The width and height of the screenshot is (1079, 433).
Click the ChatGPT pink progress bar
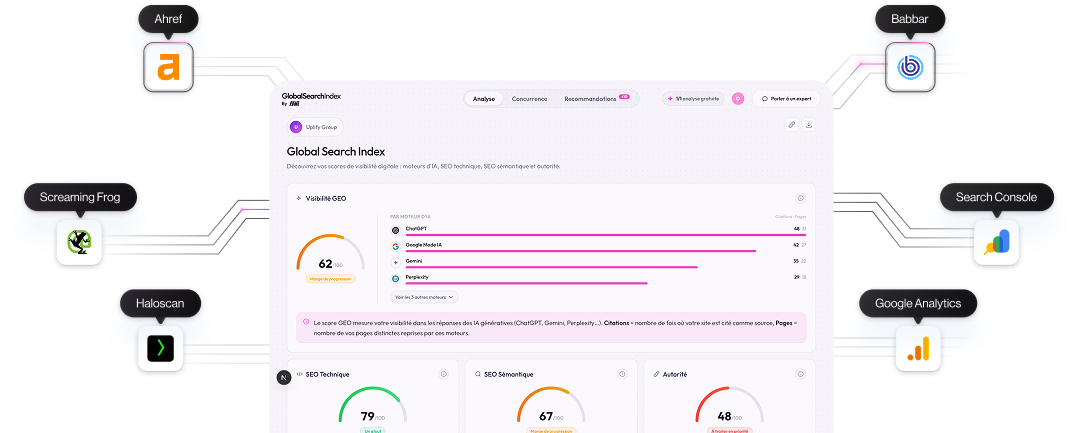pyautogui.click(x=606, y=235)
